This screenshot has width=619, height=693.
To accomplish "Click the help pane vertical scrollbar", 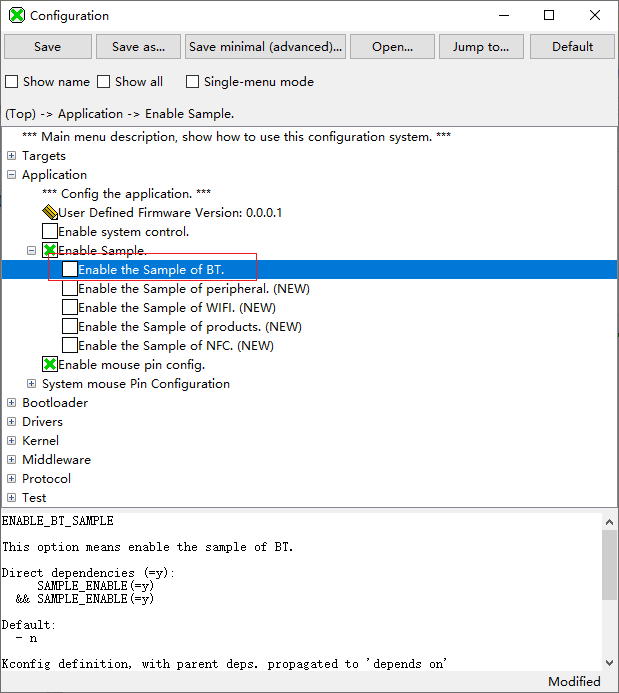I will pos(609,563).
